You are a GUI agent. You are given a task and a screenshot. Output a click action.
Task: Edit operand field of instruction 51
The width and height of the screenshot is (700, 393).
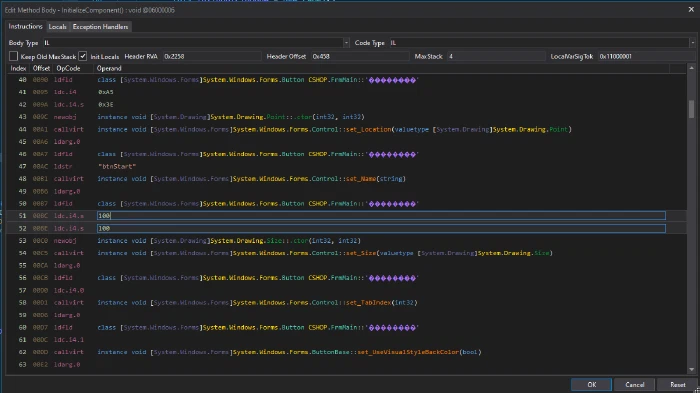[381, 216]
